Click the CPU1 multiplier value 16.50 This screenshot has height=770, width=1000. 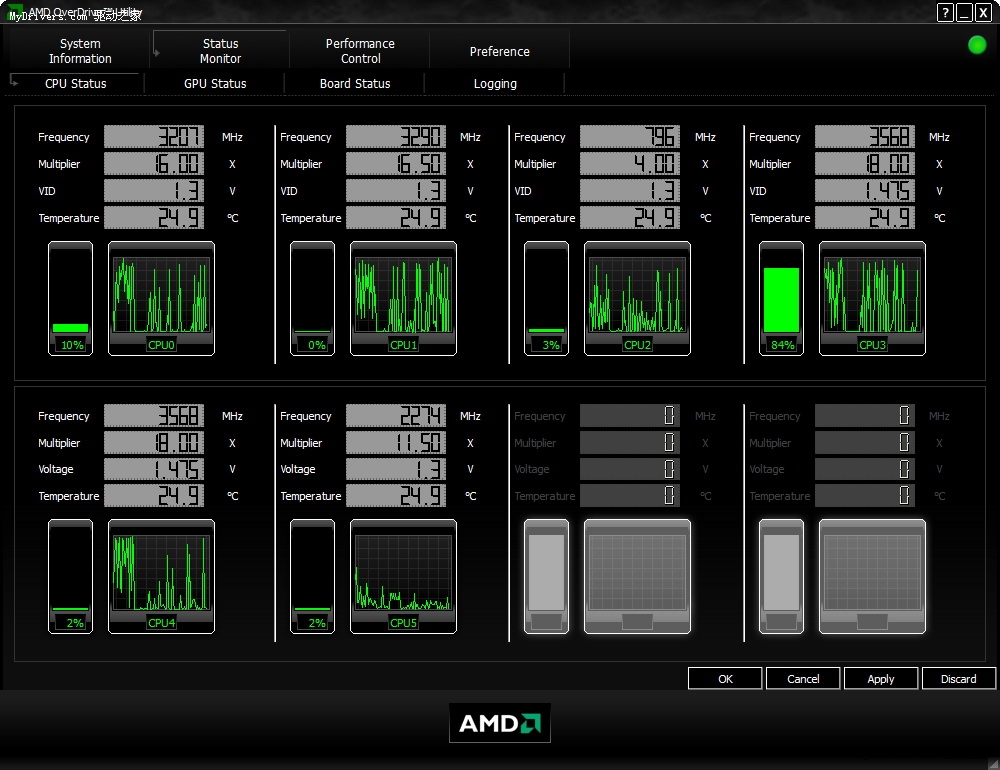[x=395, y=163]
